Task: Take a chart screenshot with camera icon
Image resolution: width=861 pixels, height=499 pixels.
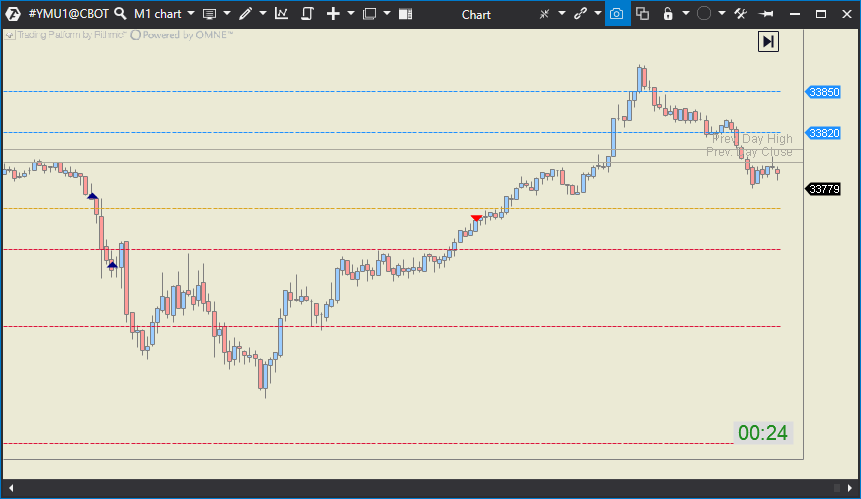Action: (617, 14)
